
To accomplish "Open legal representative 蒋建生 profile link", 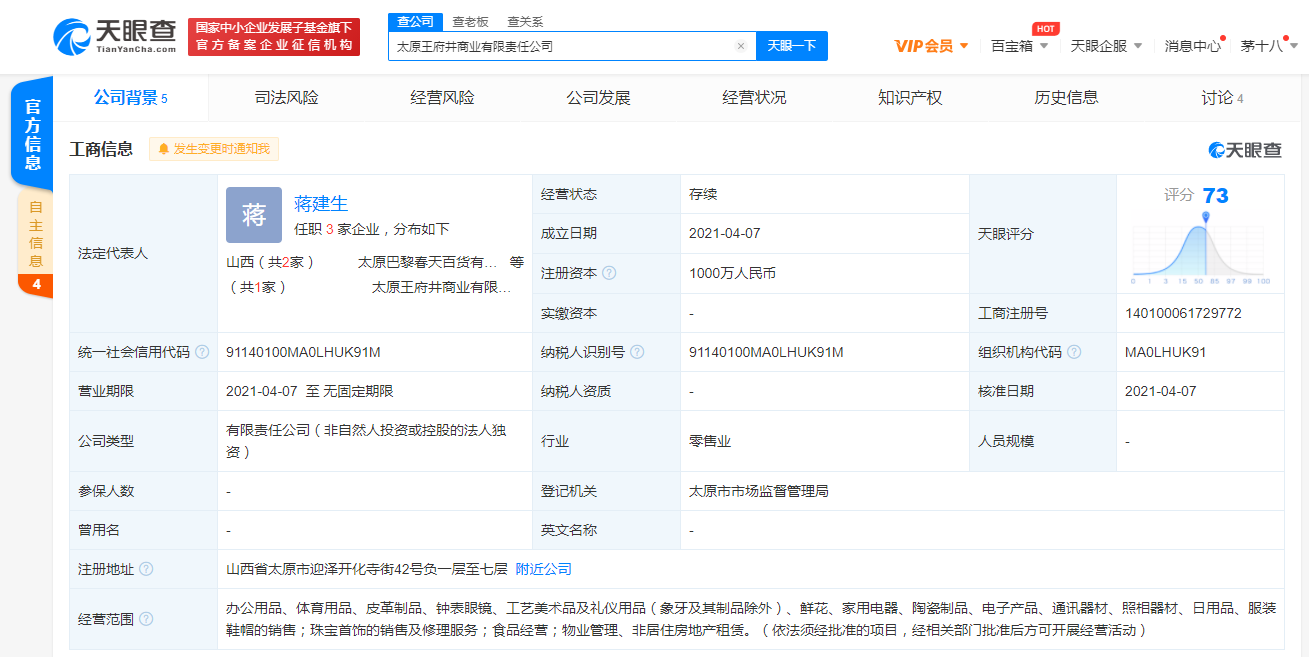I will pyautogui.click(x=321, y=204).
